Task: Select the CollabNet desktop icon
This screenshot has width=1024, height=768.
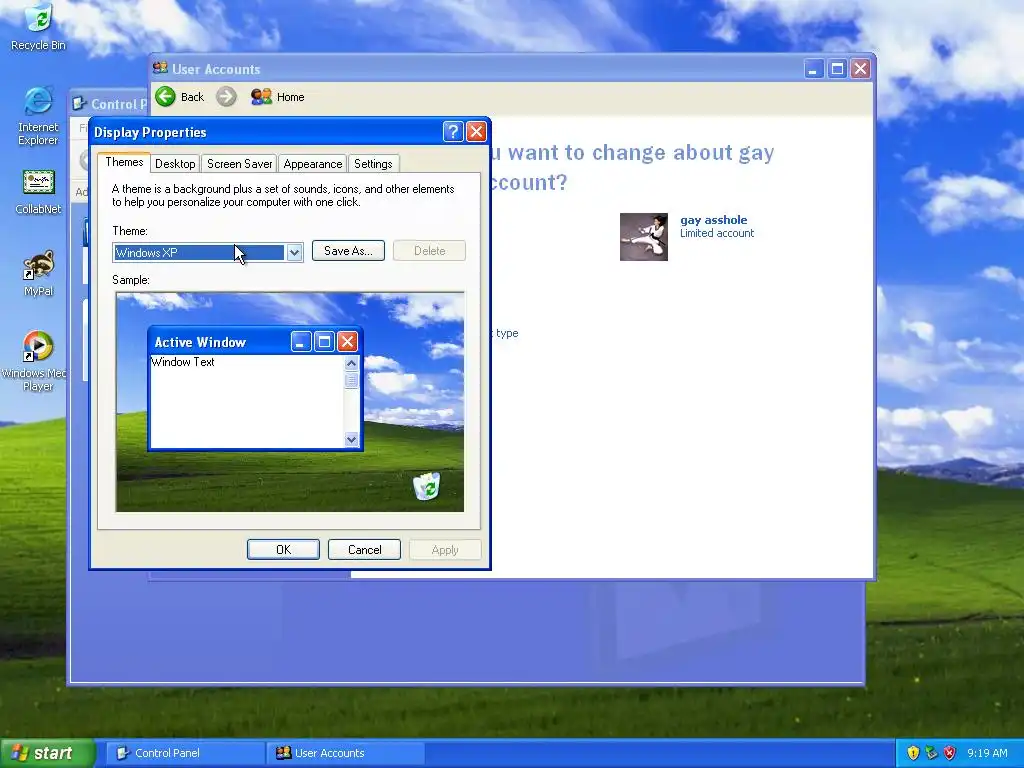Action: tap(38, 192)
